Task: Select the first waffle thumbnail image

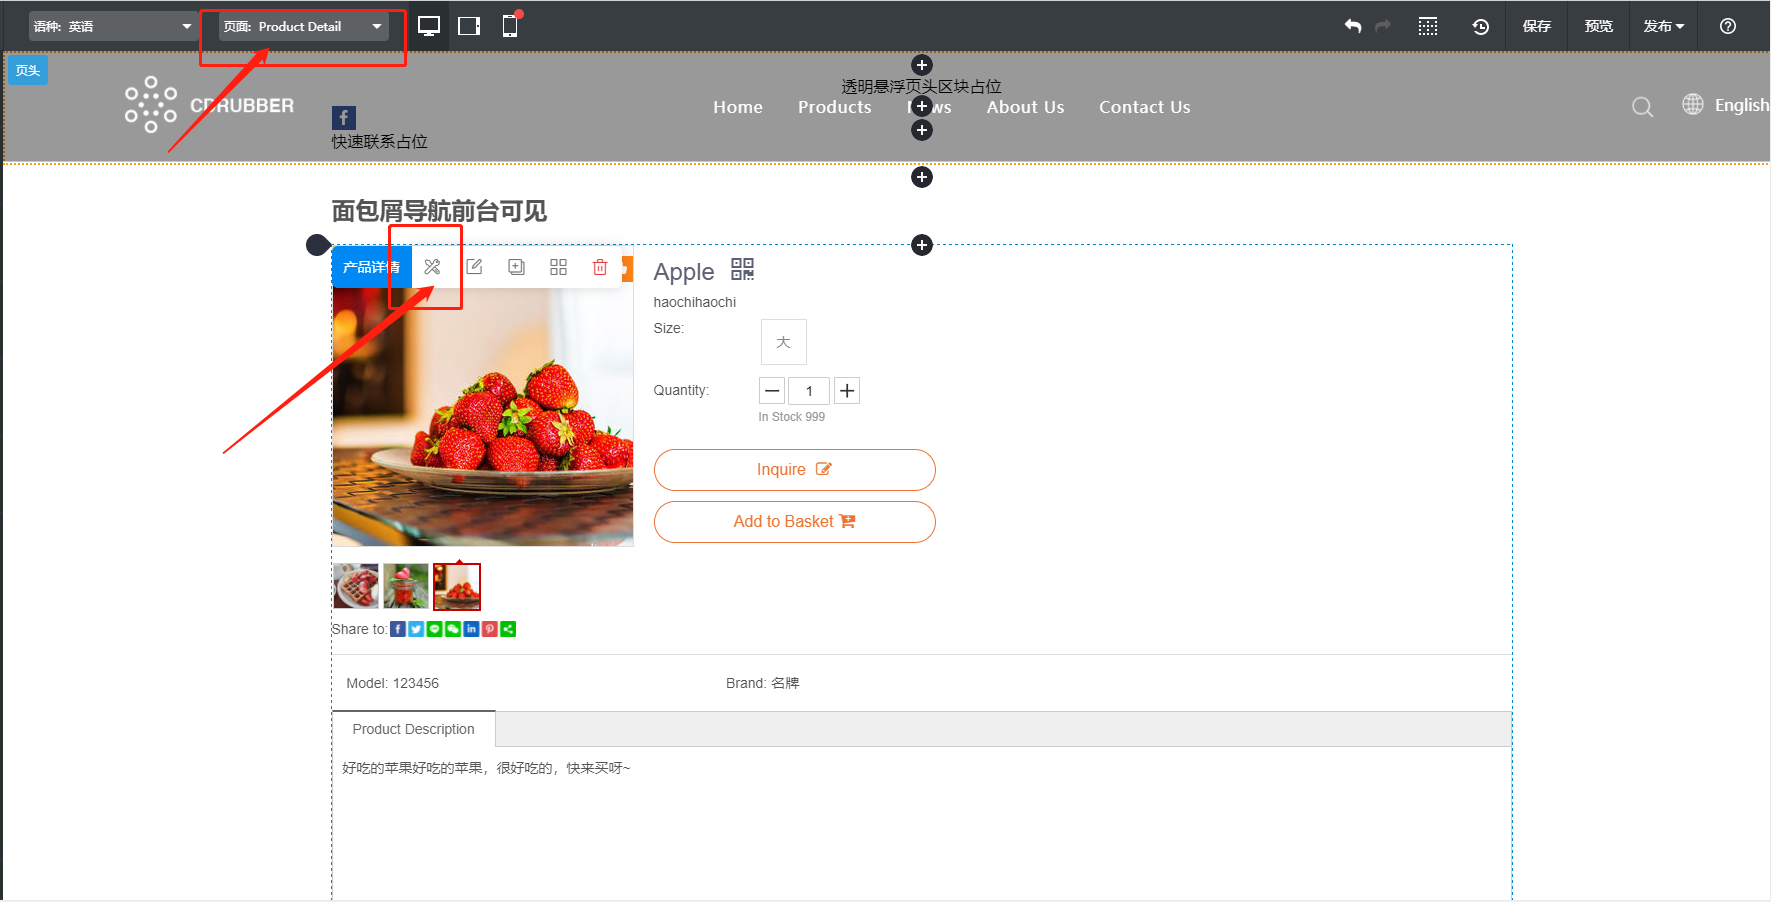Action: [x=356, y=586]
